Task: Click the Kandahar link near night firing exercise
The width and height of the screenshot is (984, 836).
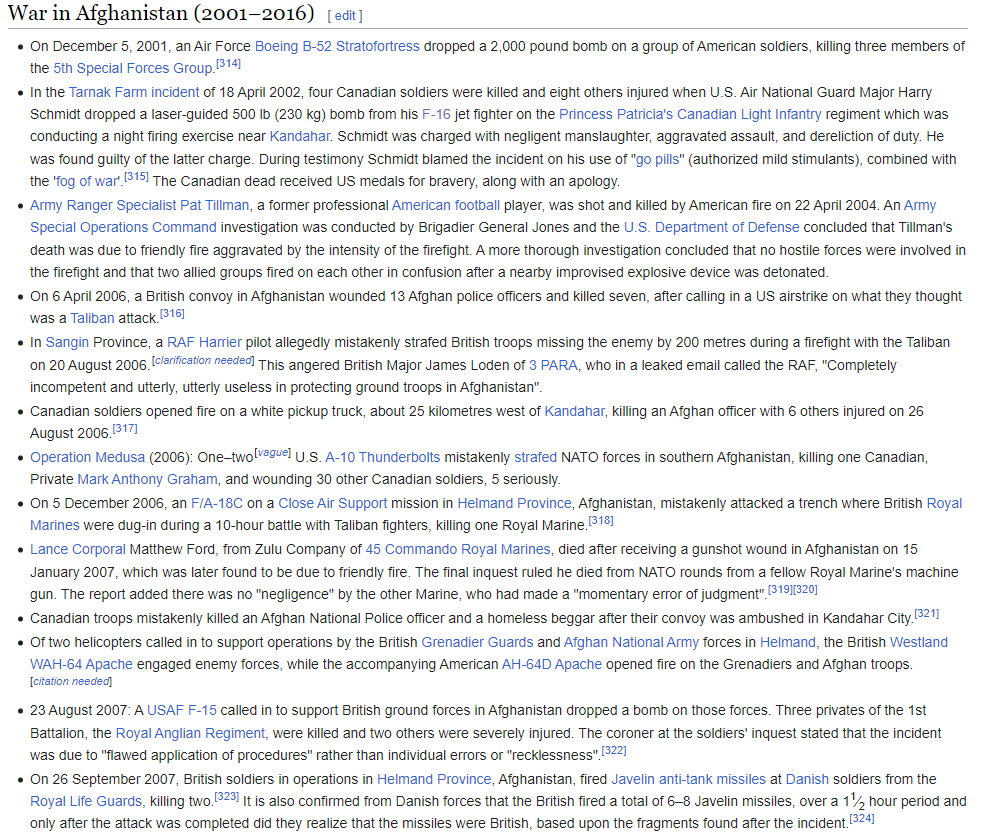Action: coord(299,136)
